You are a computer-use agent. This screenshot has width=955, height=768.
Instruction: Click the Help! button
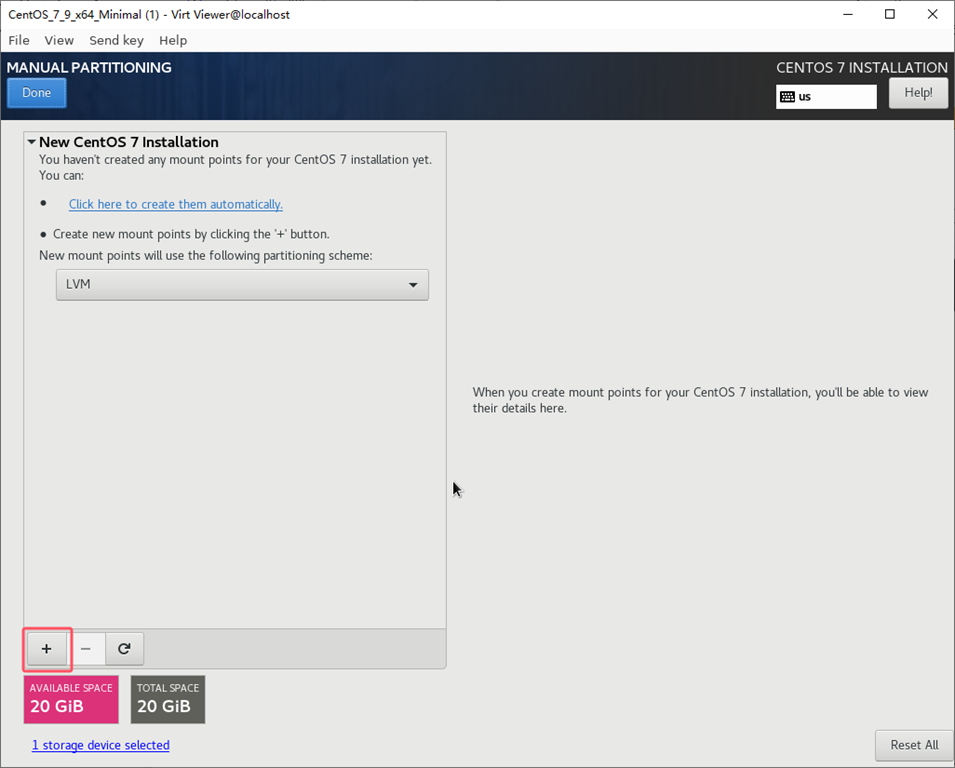(918, 93)
